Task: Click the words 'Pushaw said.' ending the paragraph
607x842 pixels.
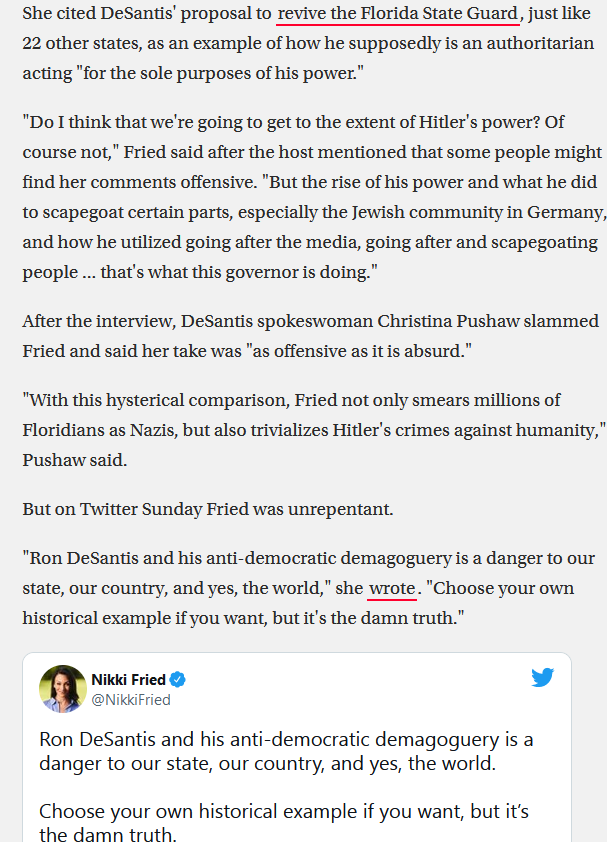Action: [75, 460]
